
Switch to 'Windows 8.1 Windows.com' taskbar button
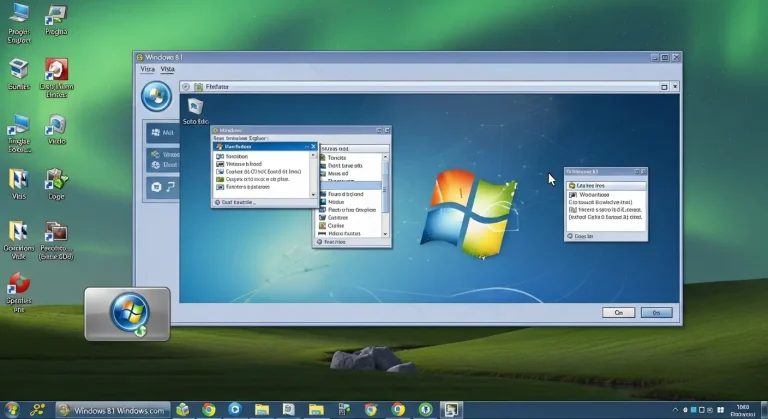click(x=113, y=410)
